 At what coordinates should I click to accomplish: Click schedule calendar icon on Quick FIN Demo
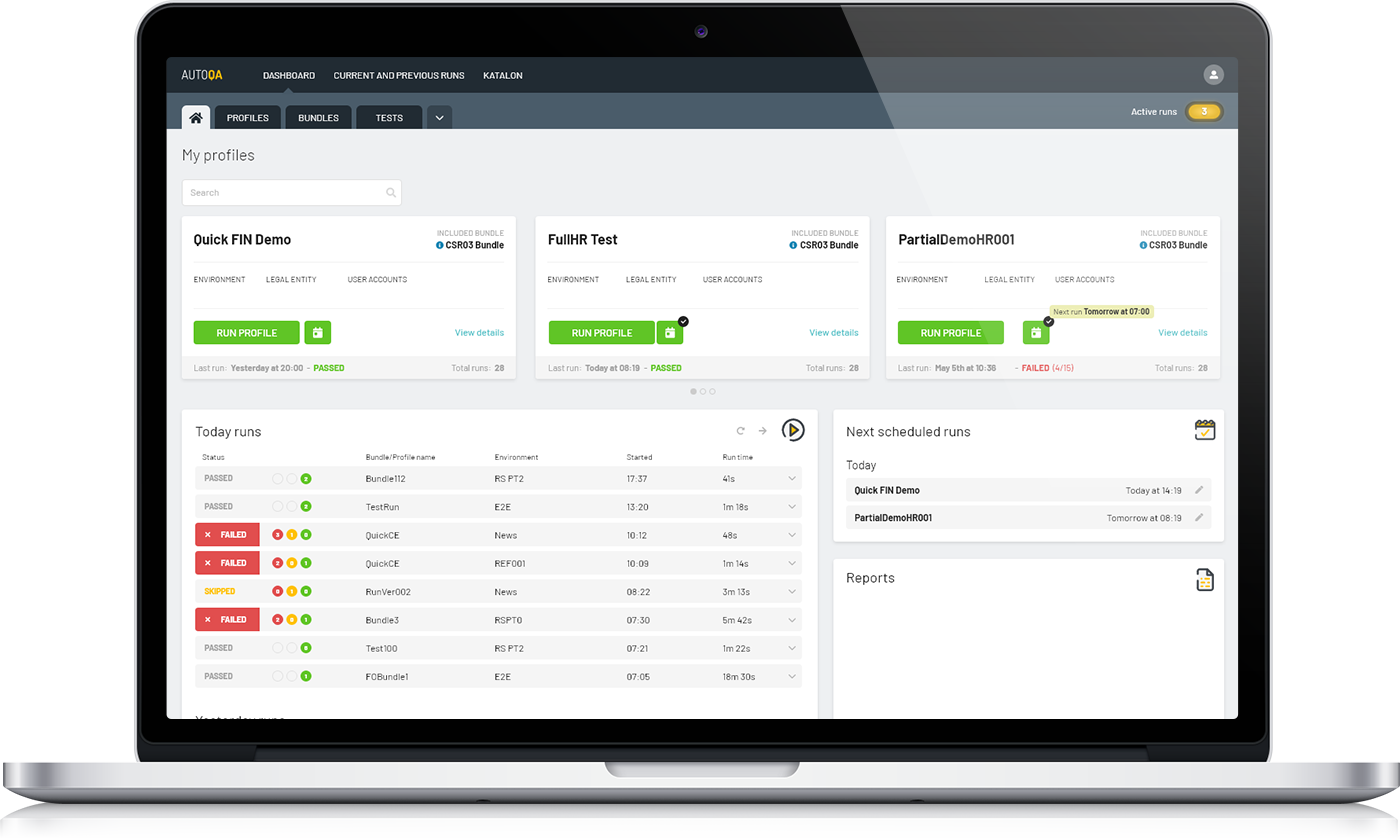click(317, 333)
